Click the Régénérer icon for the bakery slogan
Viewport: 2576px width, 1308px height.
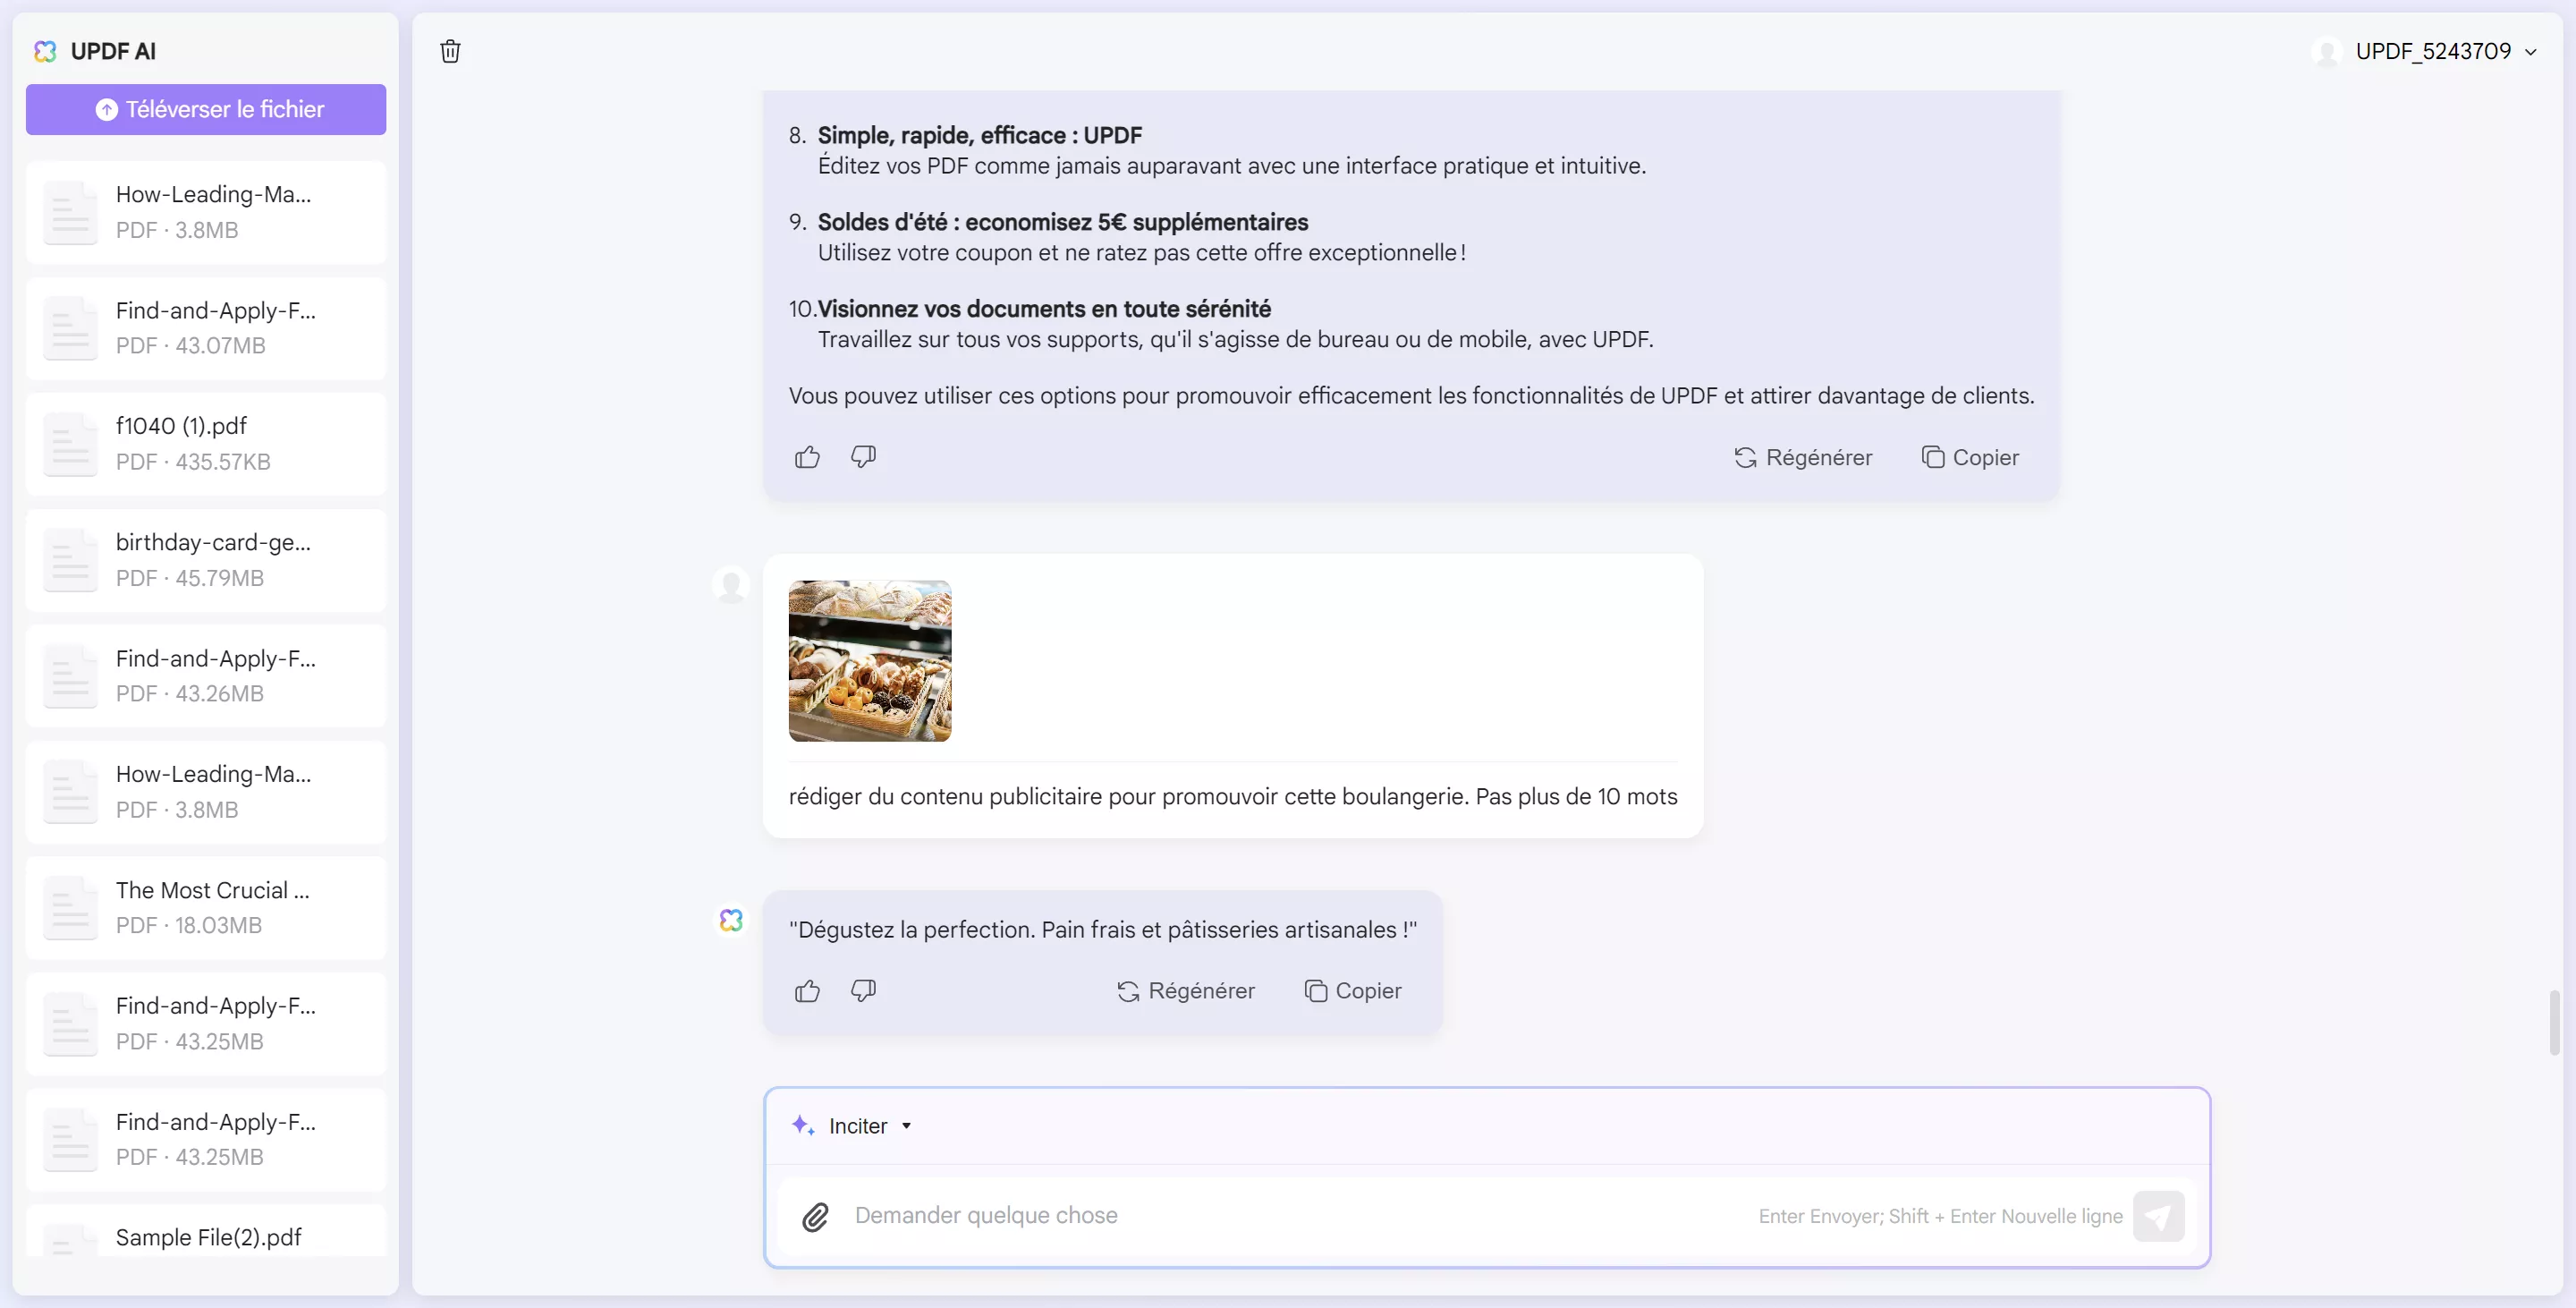click(1127, 991)
